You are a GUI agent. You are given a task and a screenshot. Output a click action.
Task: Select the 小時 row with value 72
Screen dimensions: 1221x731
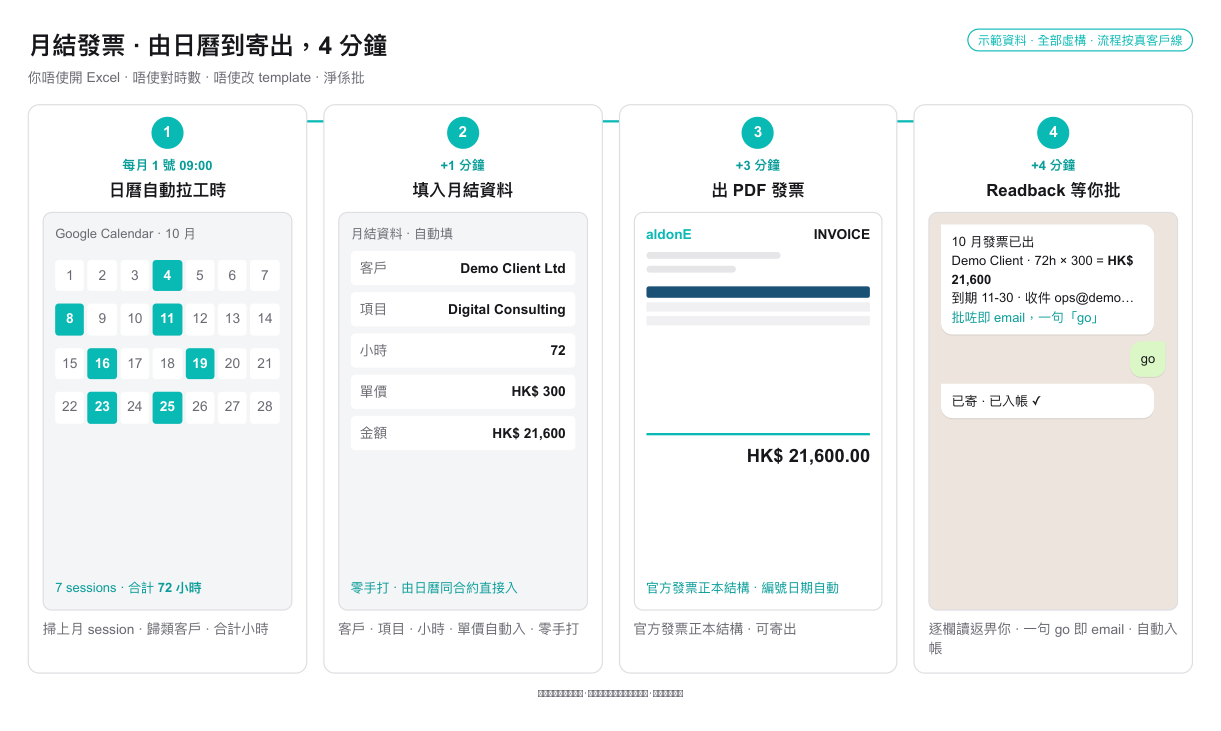[463, 350]
